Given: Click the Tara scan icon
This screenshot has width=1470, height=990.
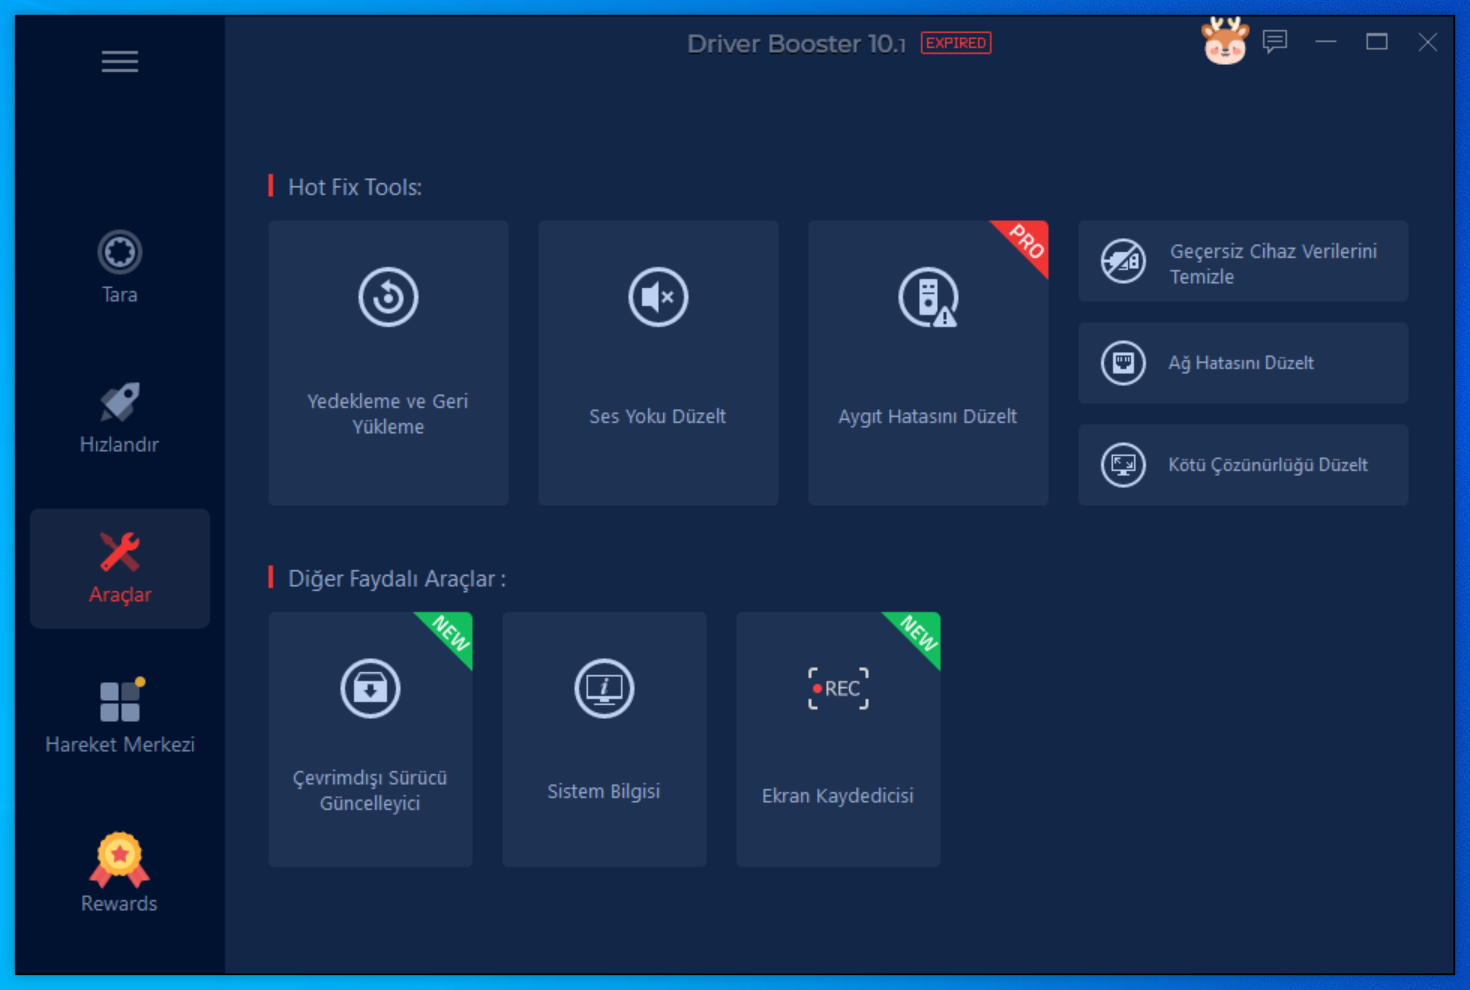Looking at the screenshot, I should click(120, 252).
